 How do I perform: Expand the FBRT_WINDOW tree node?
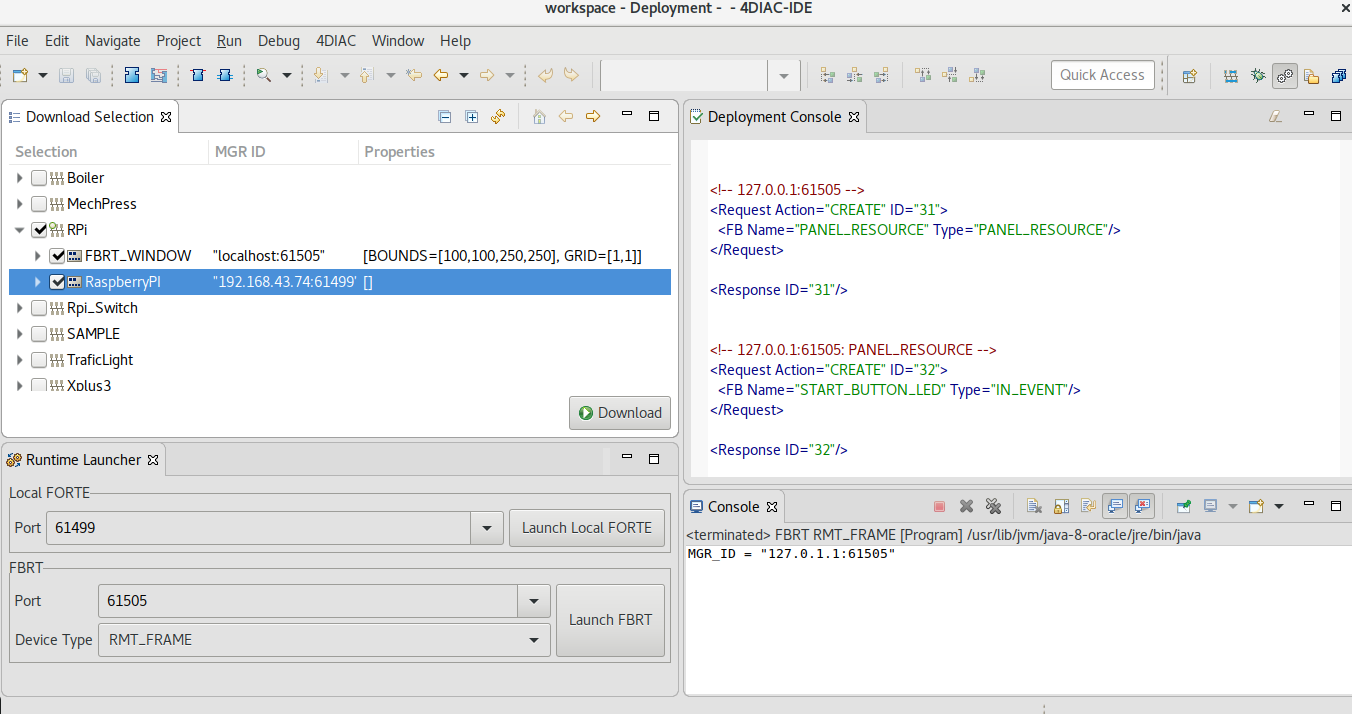pyautogui.click(x=38, y=256)
